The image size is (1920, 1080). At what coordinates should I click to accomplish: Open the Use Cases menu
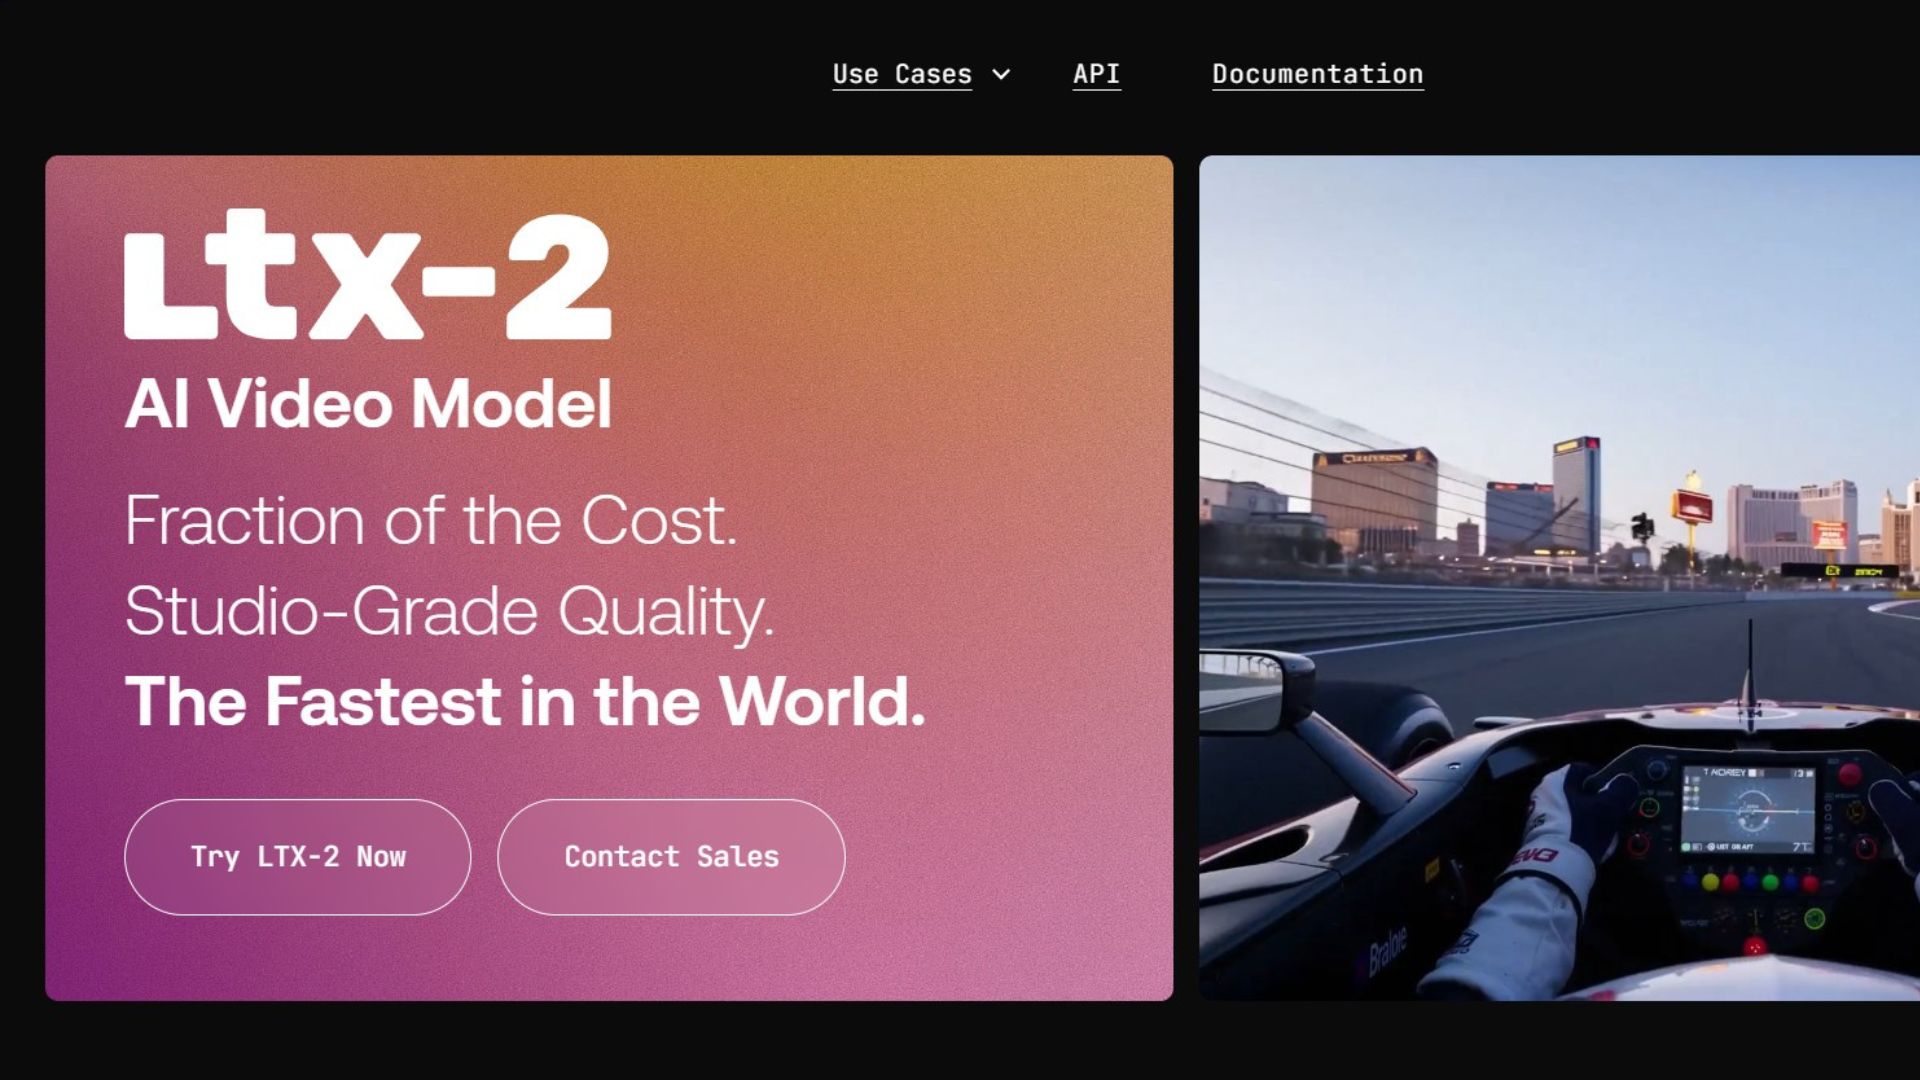(902, 74)
